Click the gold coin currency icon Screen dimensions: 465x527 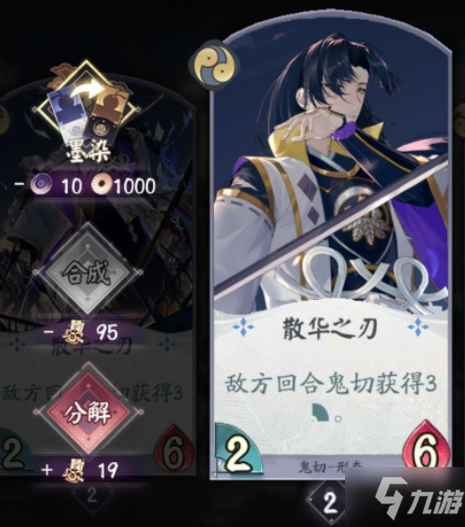click(x=102, y=185)
